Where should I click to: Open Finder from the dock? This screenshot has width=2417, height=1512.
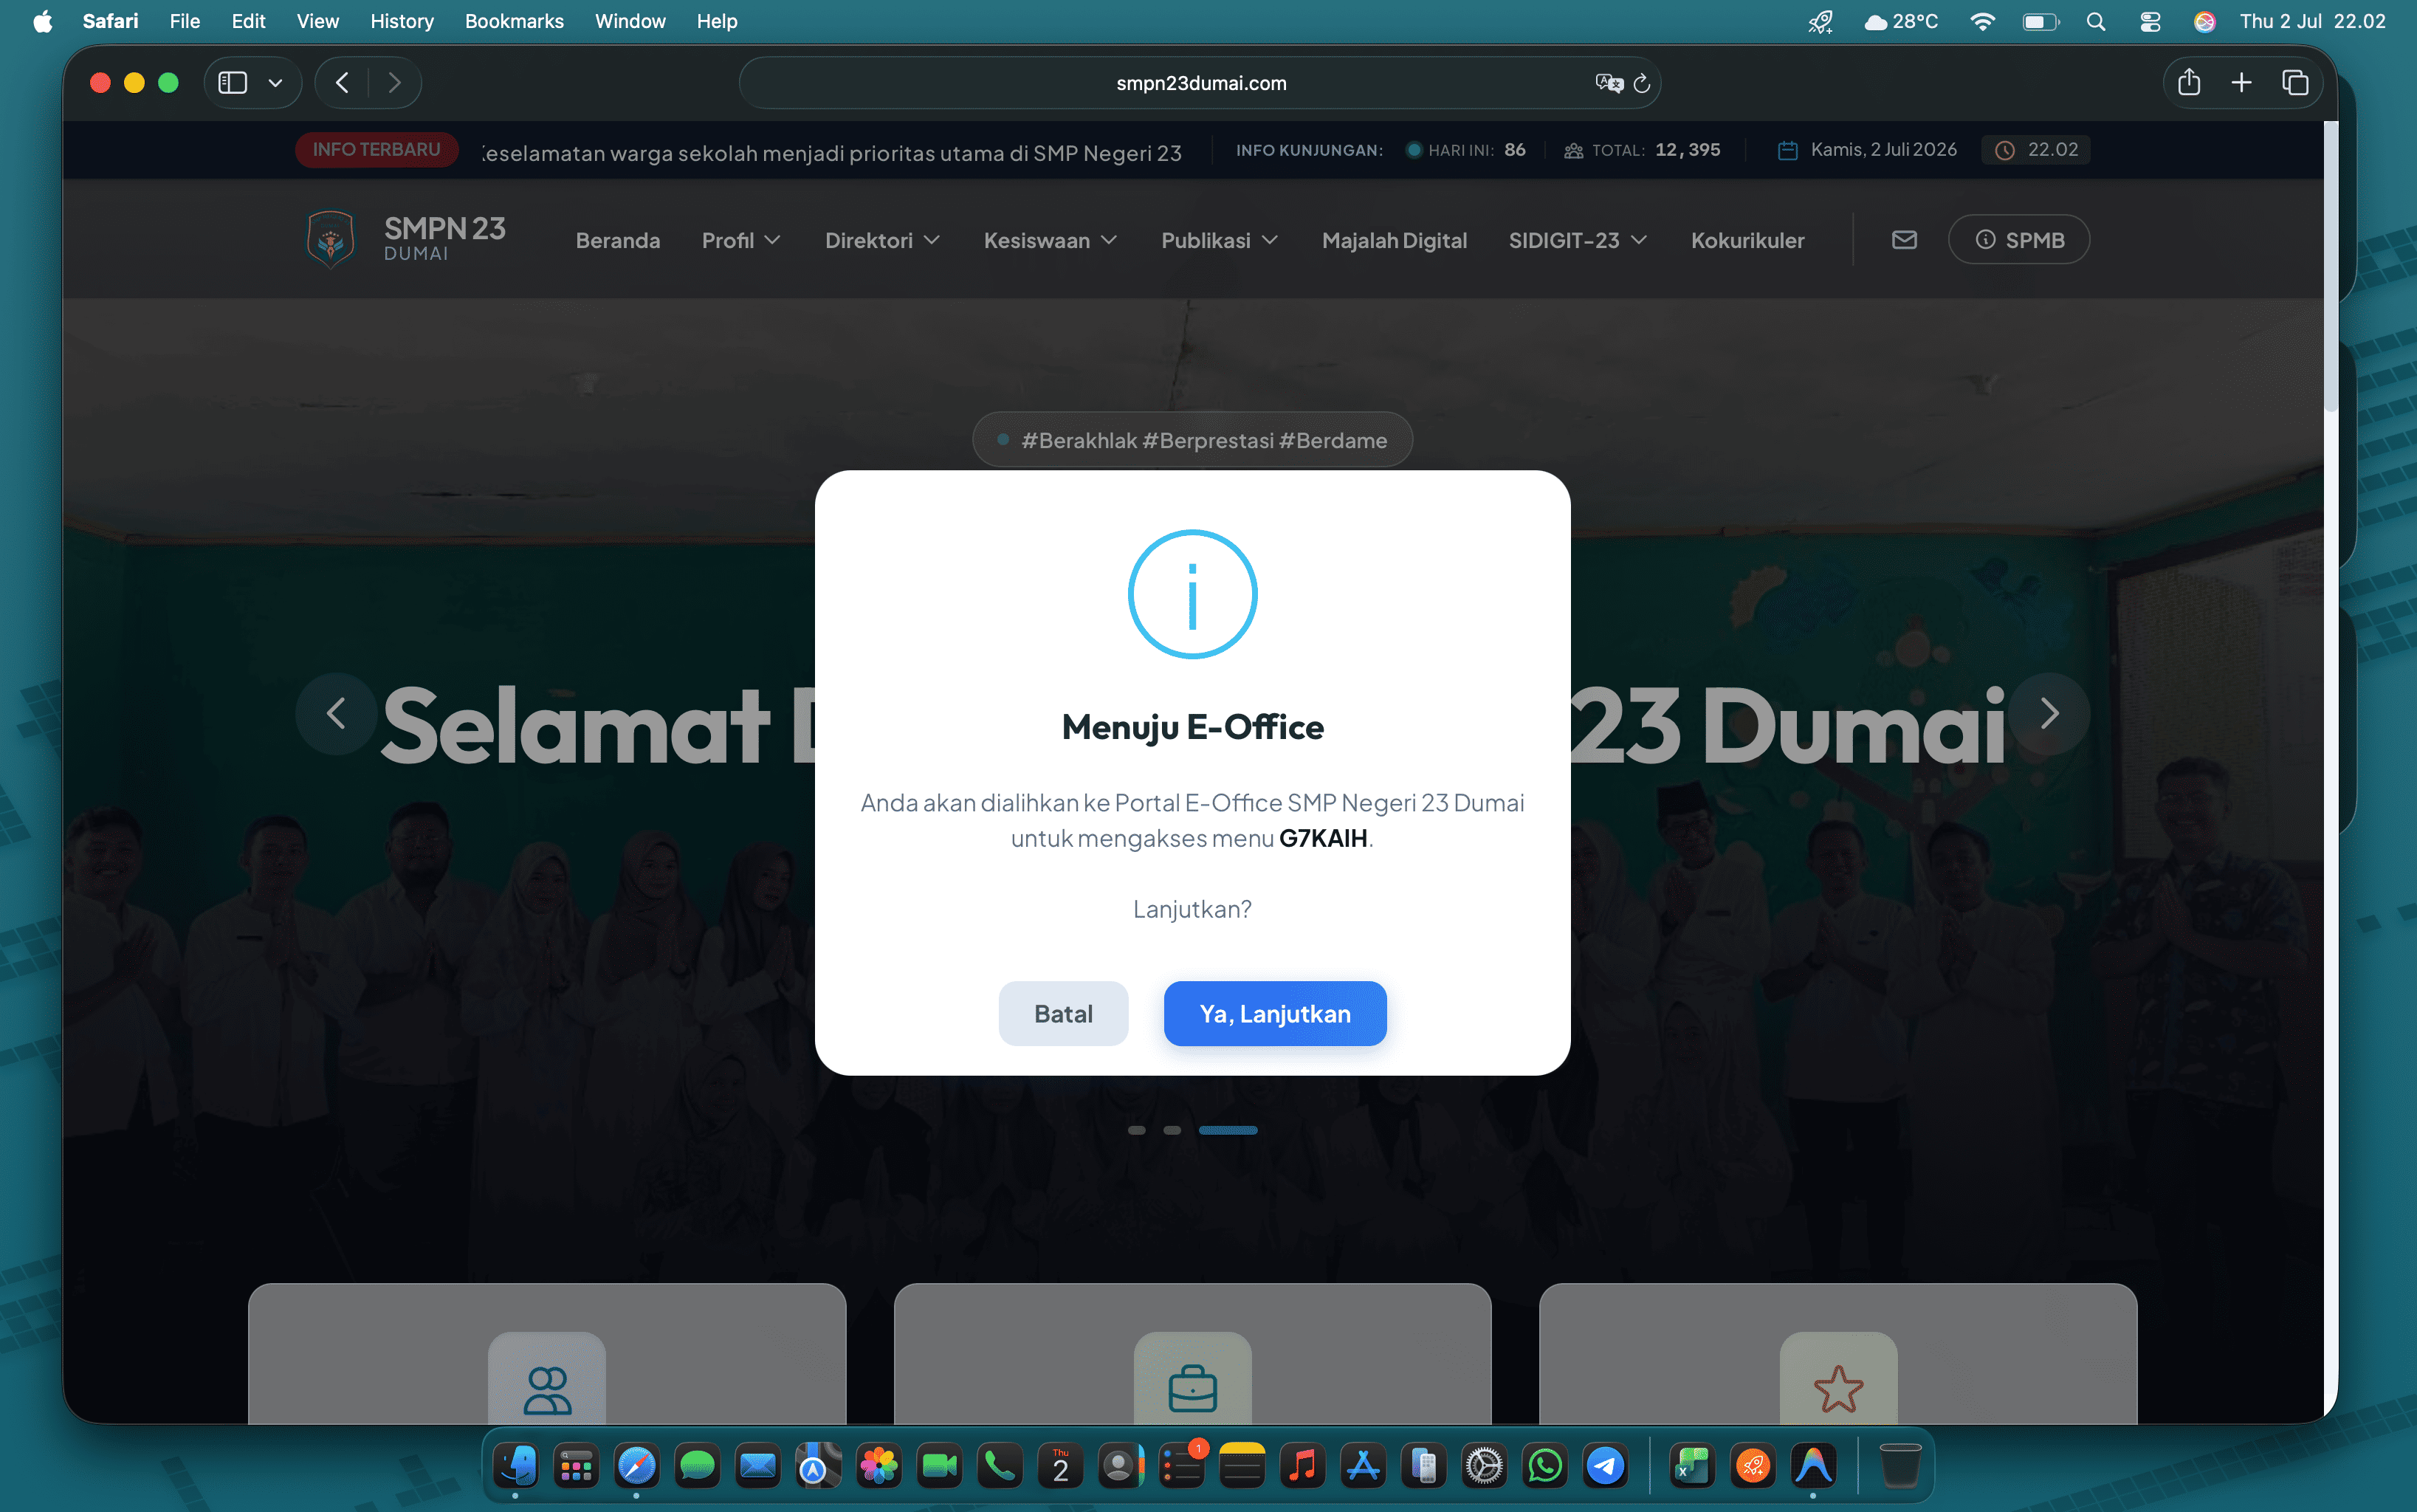(516, 1466)
